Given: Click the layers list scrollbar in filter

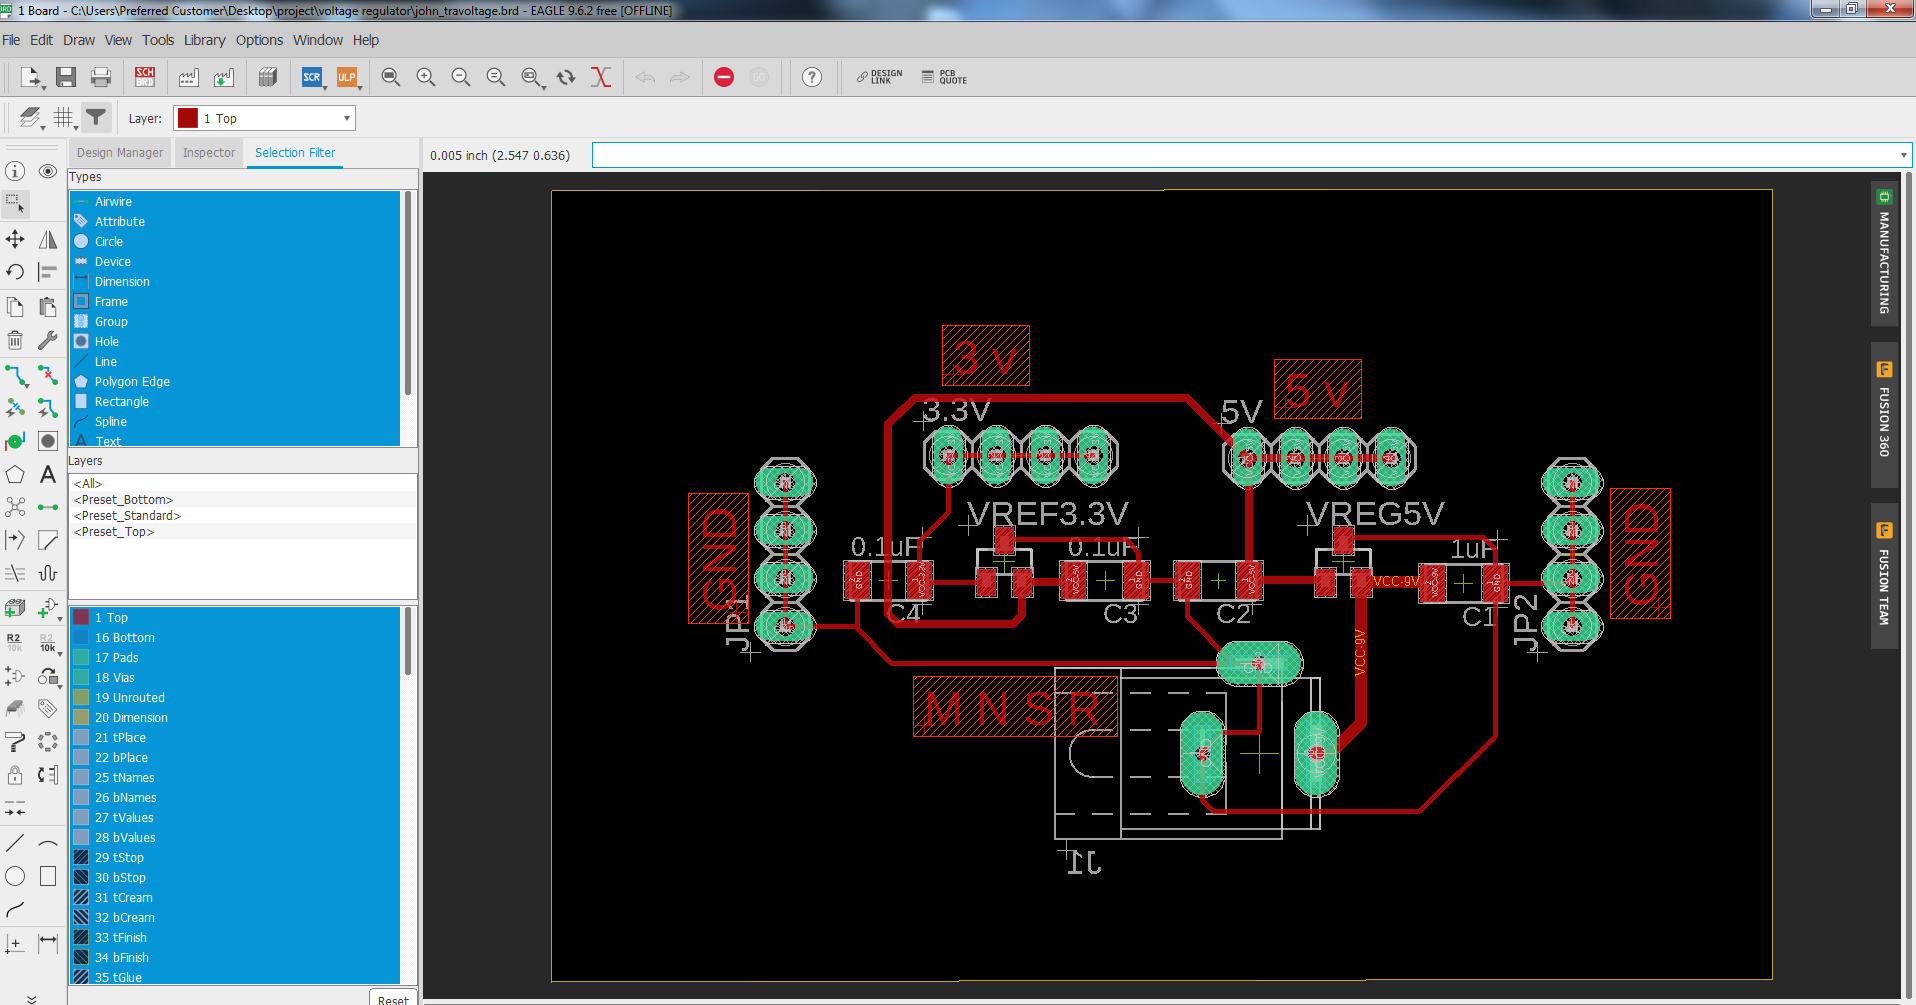Looking at the screenshot, I should point(408,642).
